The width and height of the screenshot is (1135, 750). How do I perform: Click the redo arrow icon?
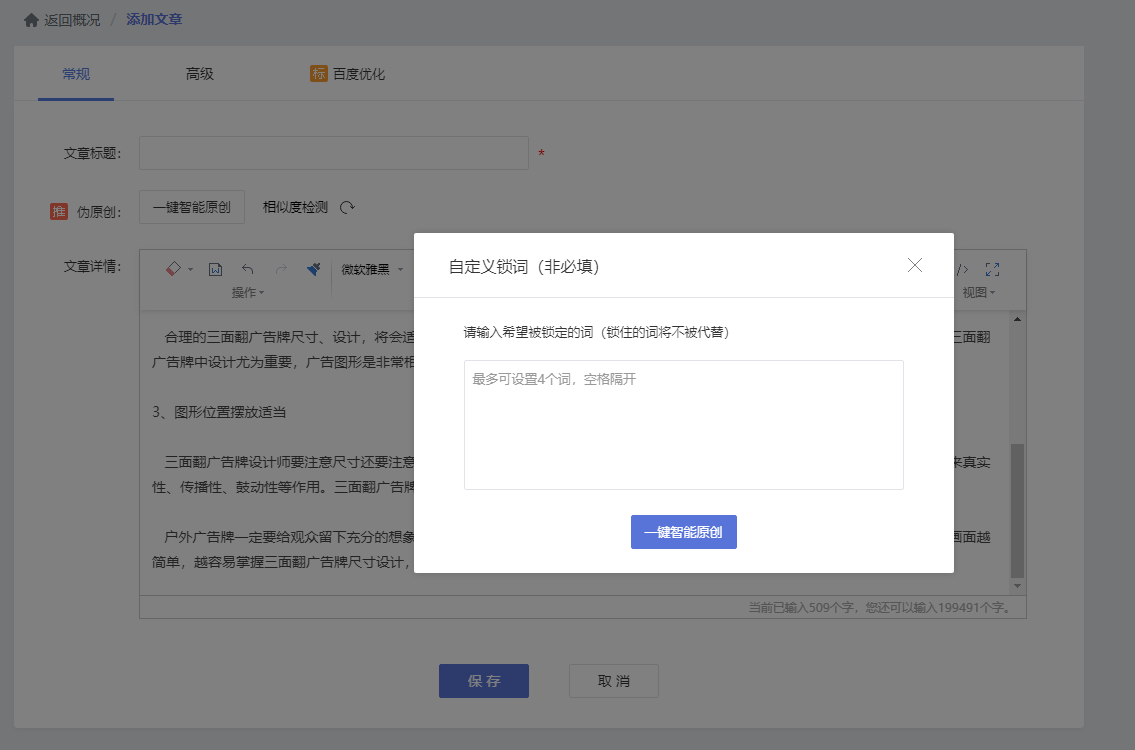281,269
